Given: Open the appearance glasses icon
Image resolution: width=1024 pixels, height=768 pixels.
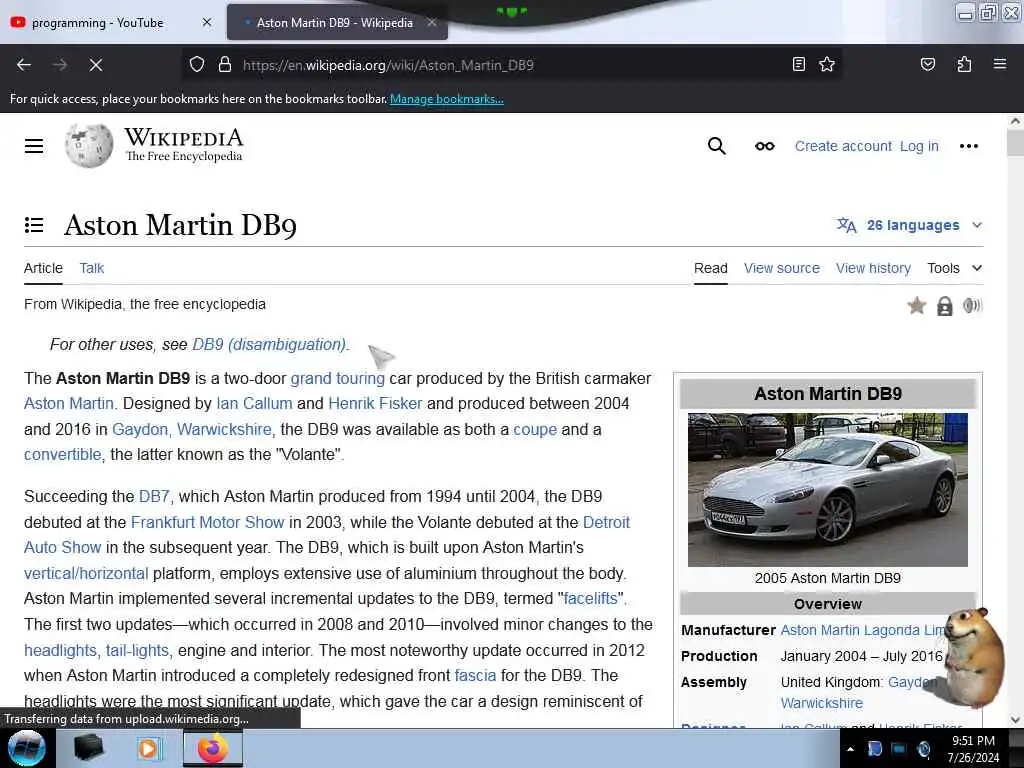Looking at the screenshot, I should pos(765,146).
